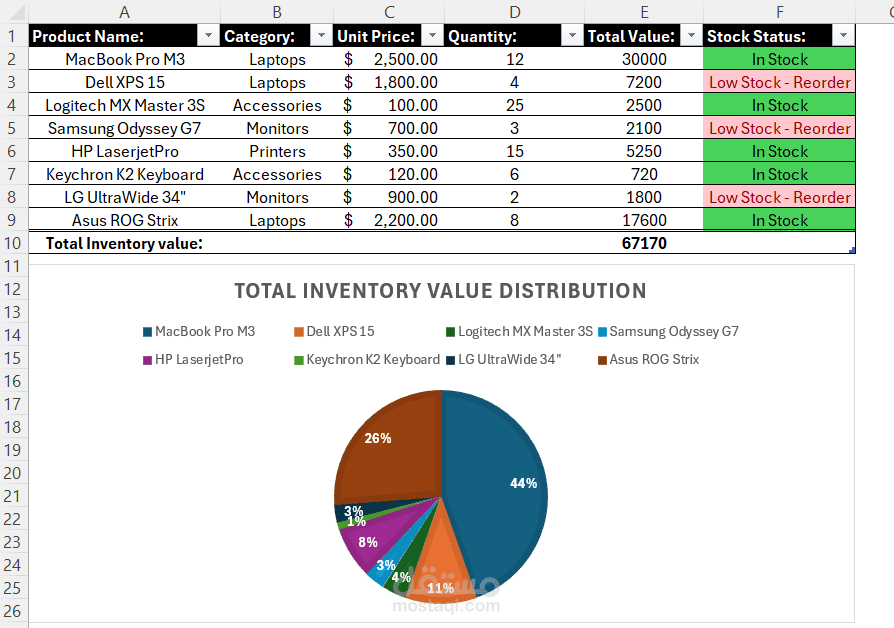Click the select-all corner triangle
This screenshot has width=894, height=628.
click(x=17, y=13)
